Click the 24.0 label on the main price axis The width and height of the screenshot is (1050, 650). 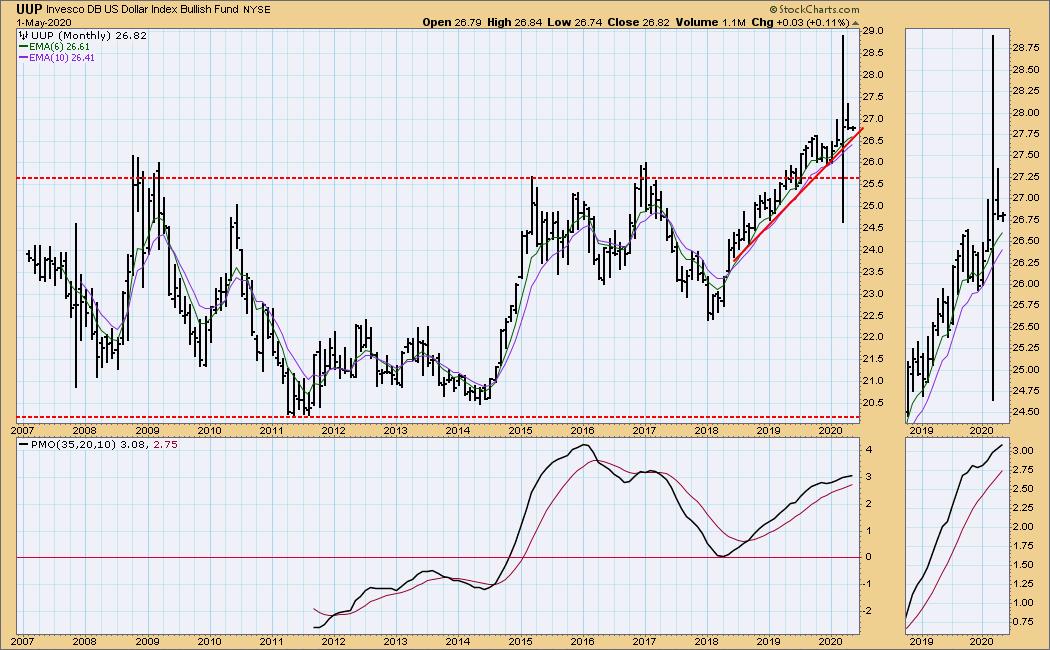[x=875, y=250]
